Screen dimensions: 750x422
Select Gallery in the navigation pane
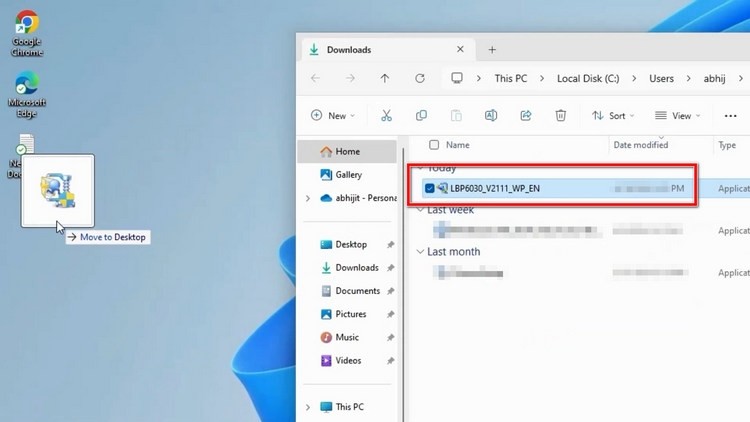[347, 175]
